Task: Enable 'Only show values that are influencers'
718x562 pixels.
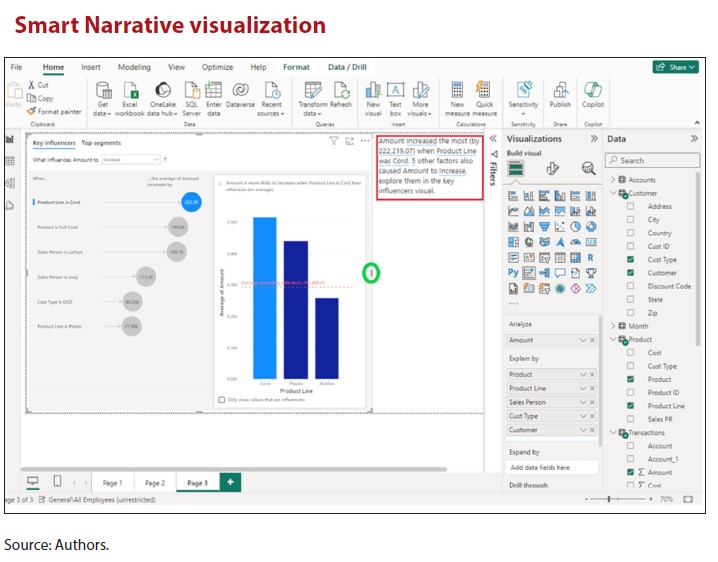Action: [222, 400]
